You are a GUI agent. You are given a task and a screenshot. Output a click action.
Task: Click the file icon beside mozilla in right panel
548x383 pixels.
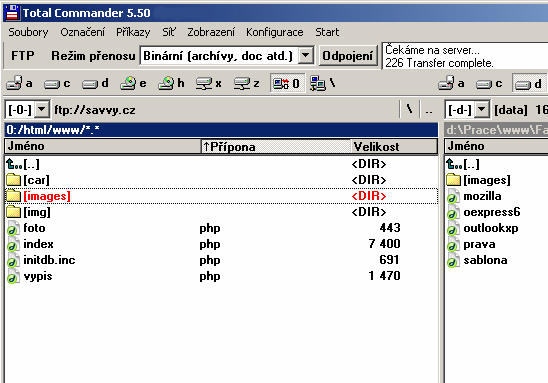[453, 196]
